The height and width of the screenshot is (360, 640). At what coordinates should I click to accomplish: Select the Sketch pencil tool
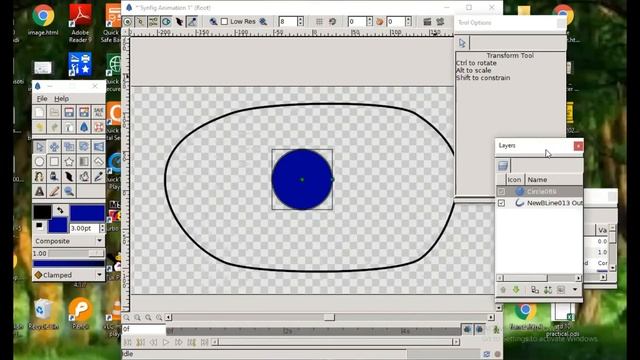[x=54, y=191]
